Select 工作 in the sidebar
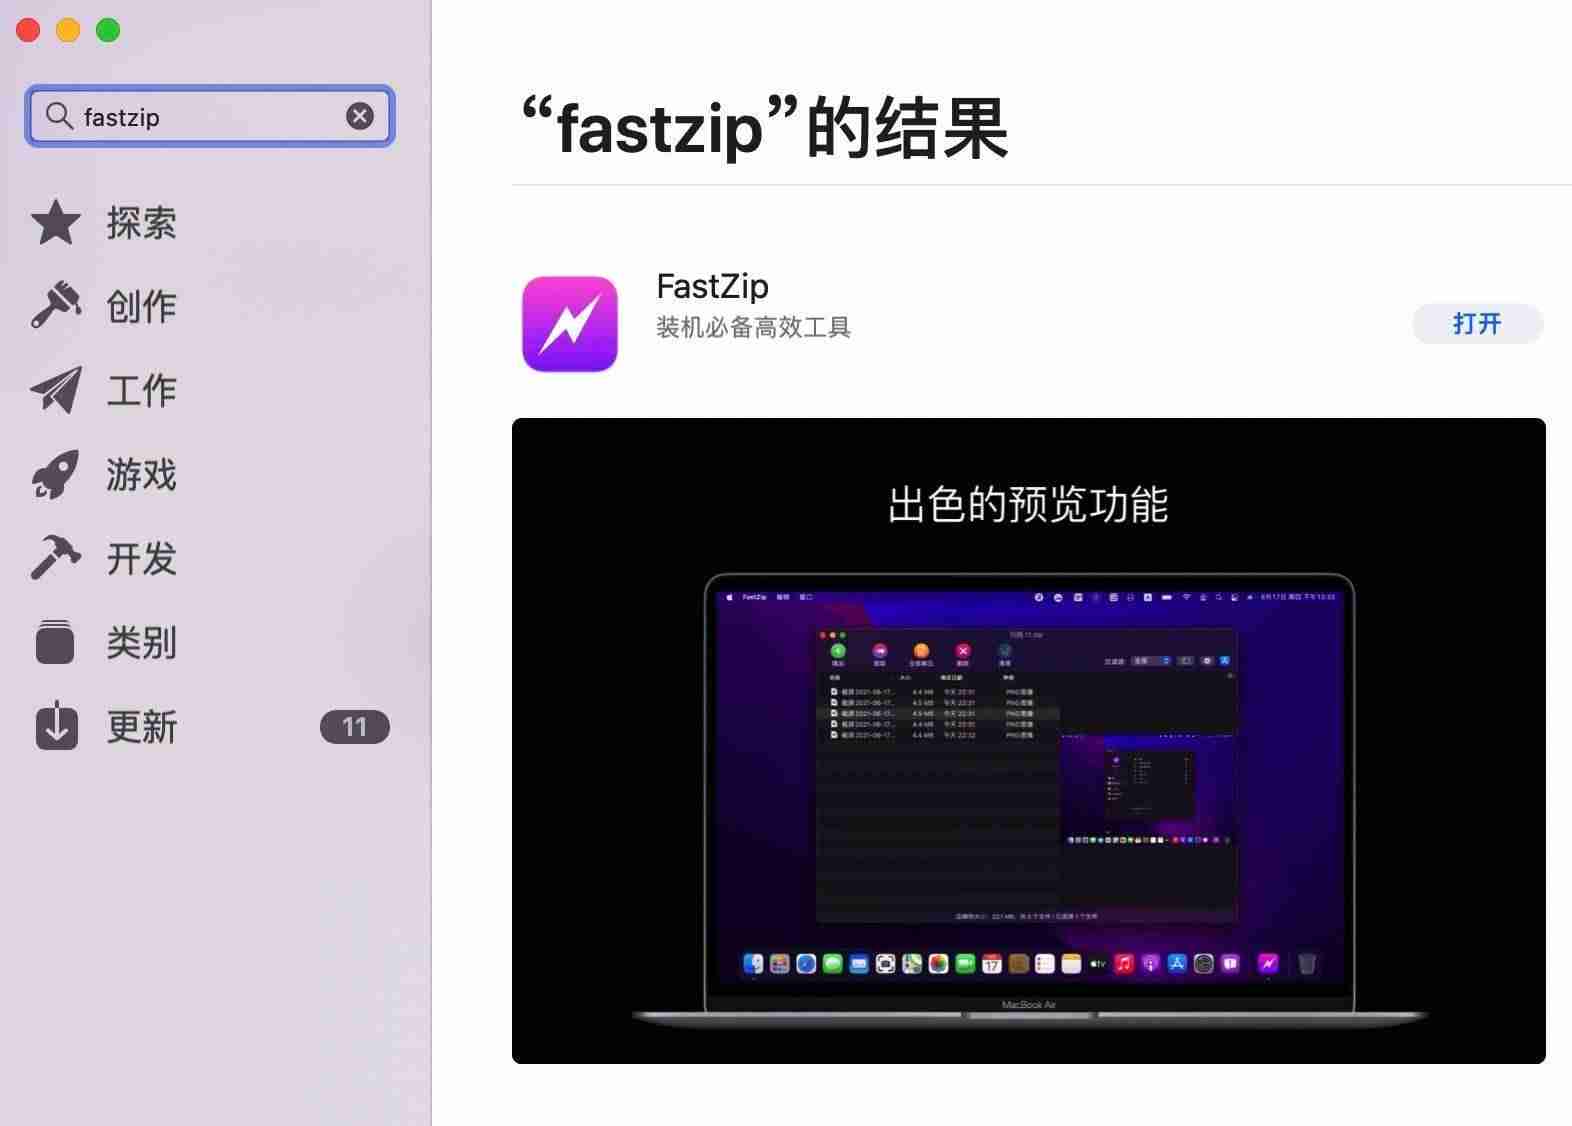Screen dimensions: 1572x1126 (x=141, y=390)
